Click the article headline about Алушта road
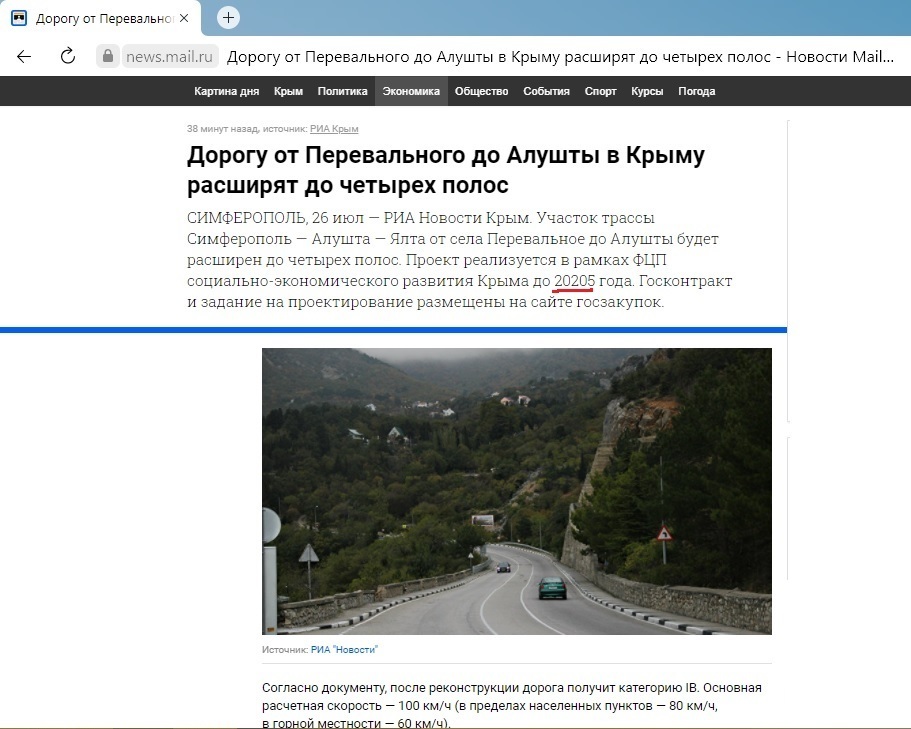The image size is (911, 729). 446,170
